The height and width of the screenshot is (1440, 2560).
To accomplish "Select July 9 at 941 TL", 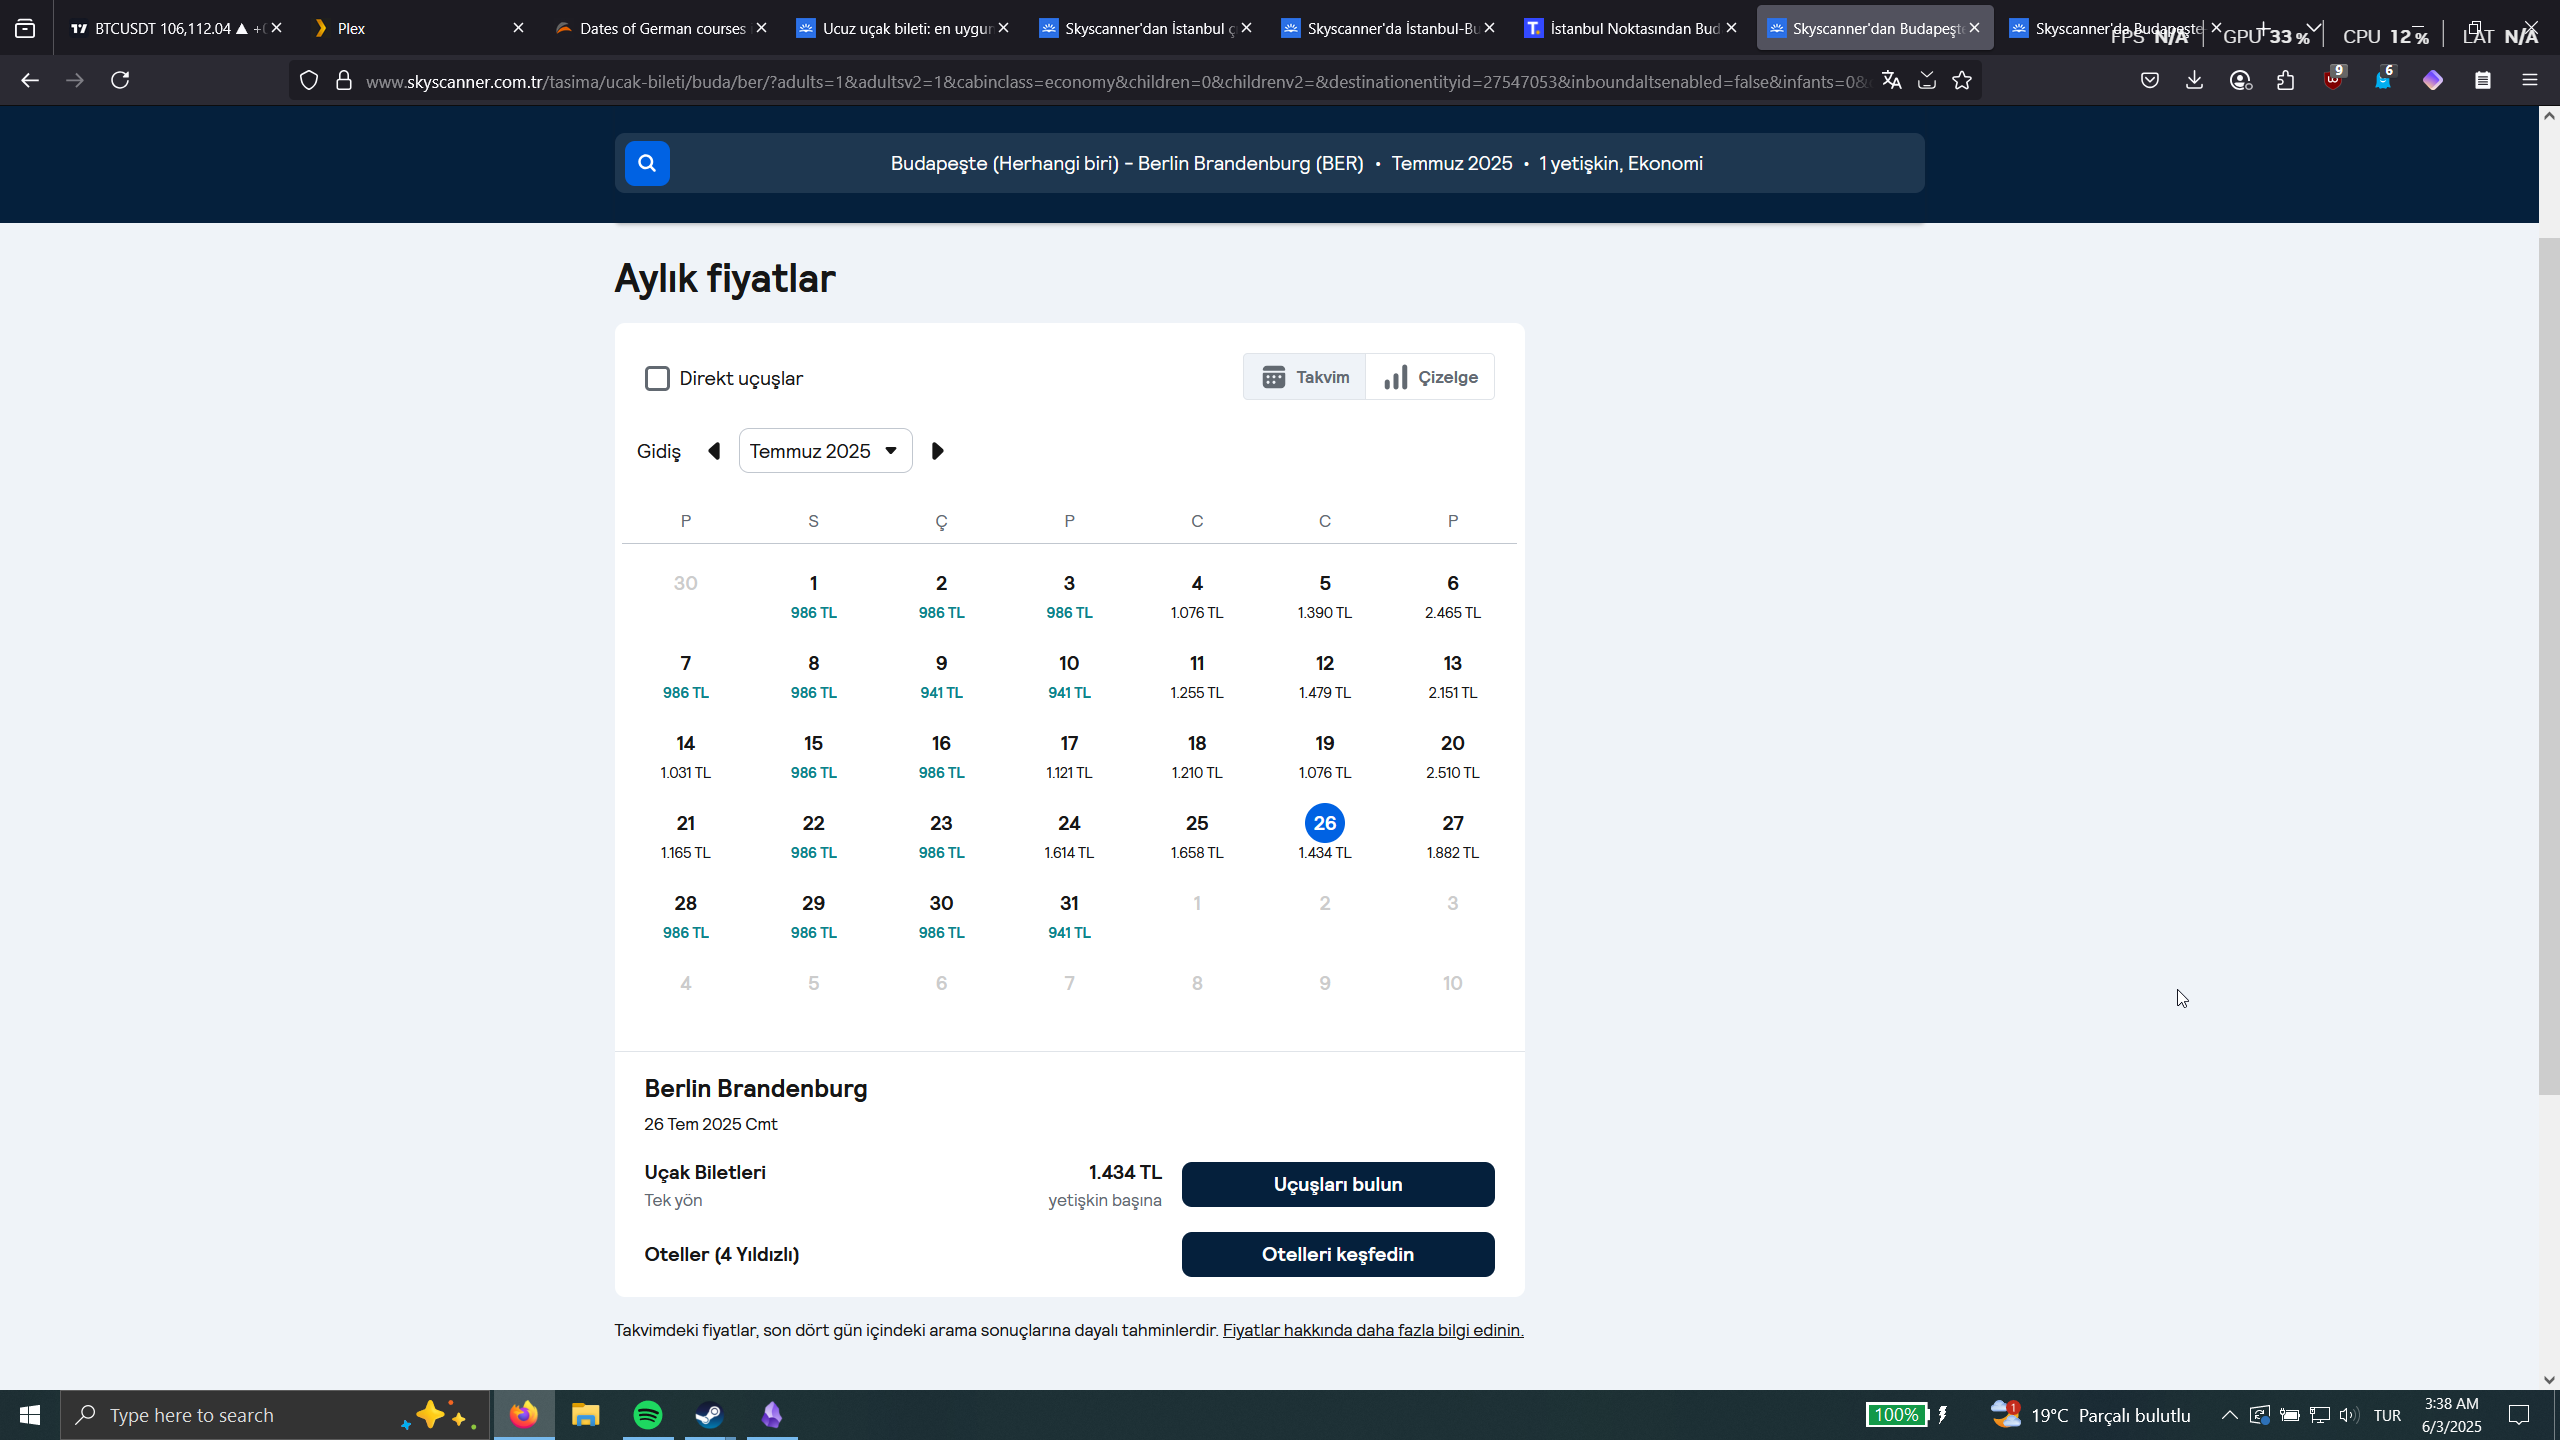I will point(941,676).
